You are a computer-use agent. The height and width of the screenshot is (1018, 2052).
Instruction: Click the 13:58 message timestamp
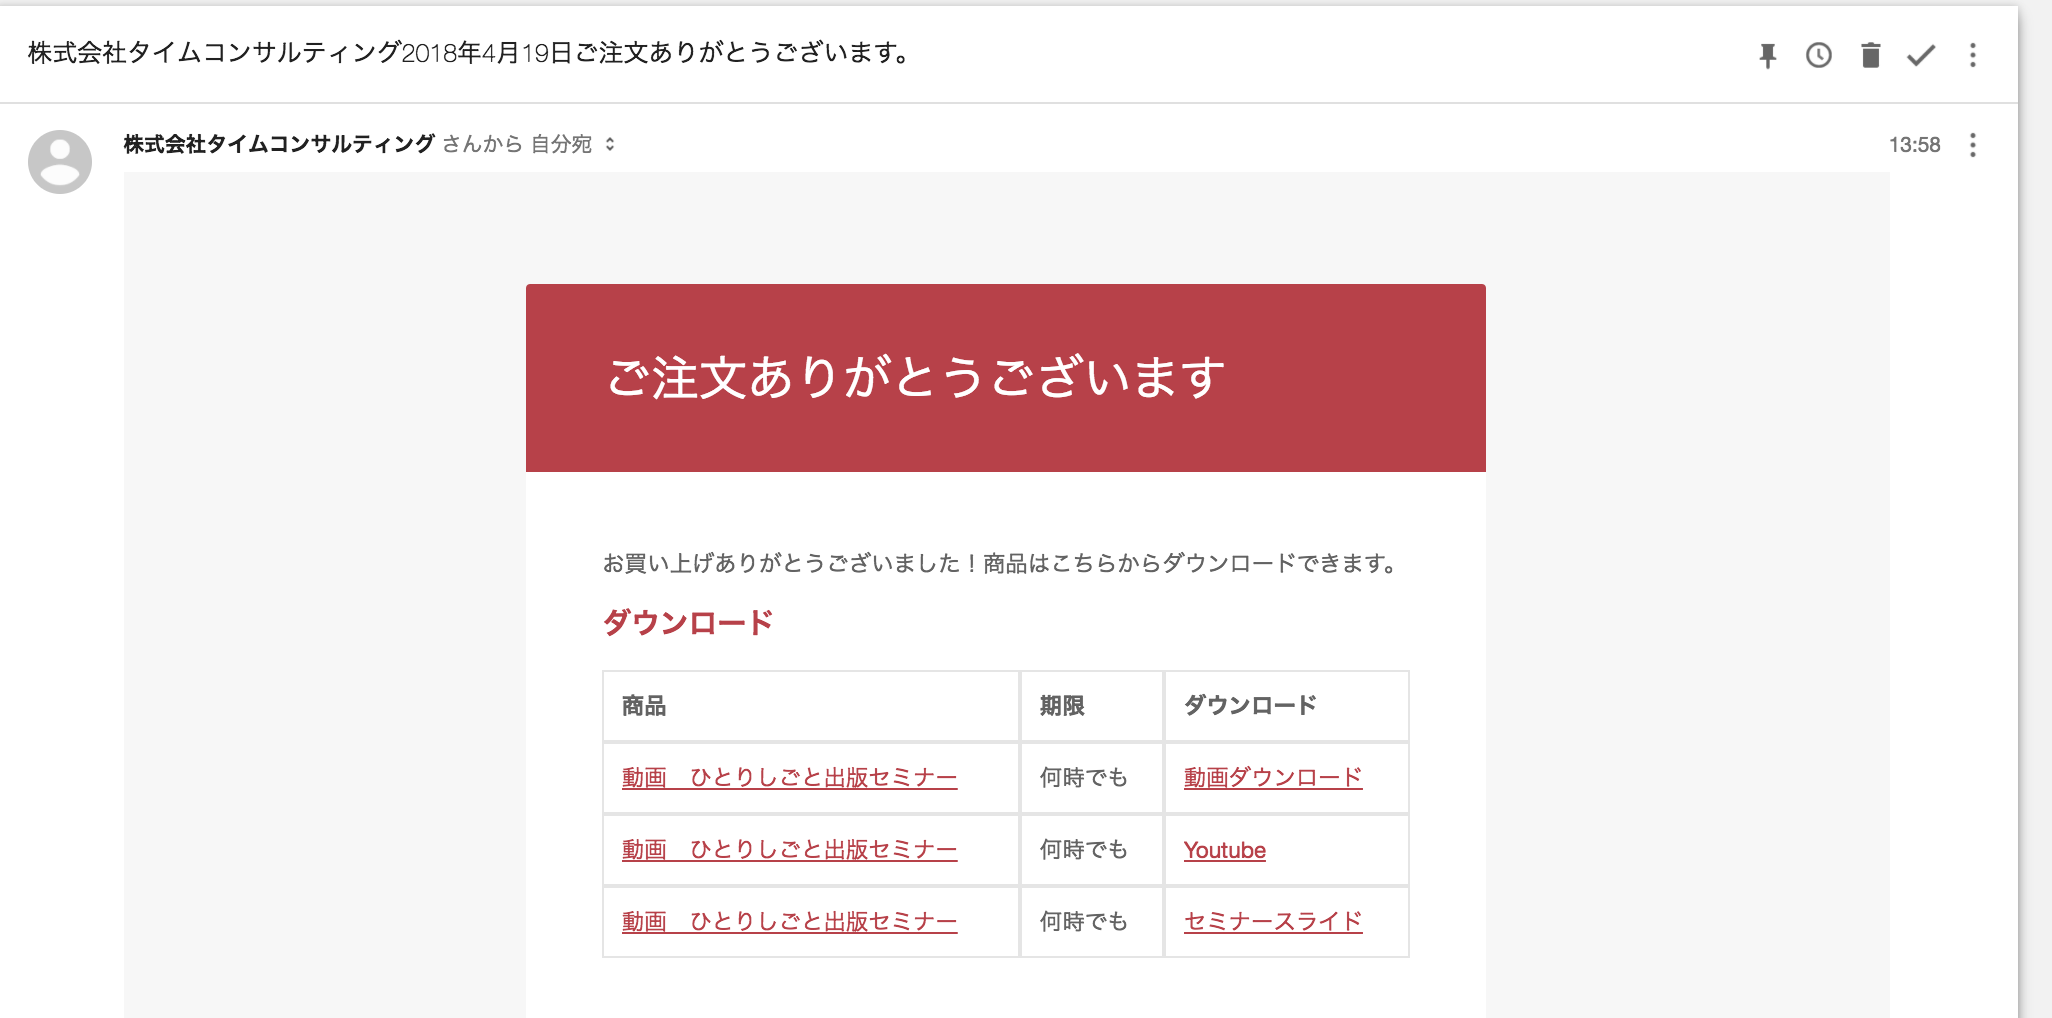pos(1914,145)
